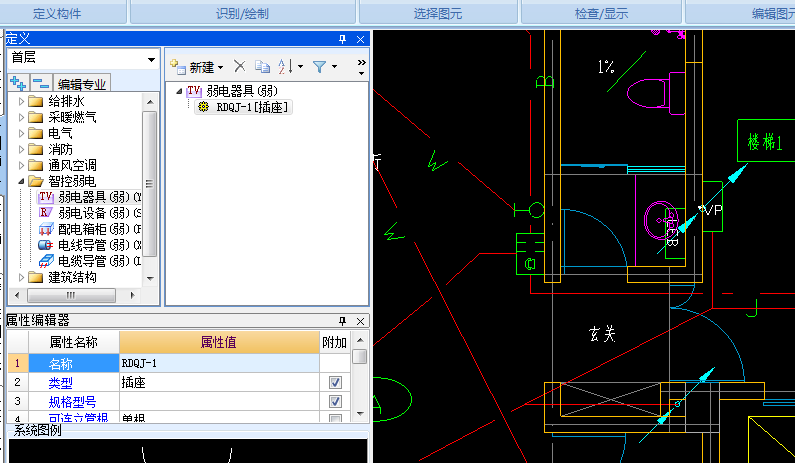Click 电气 folder icon
Image resolution: width=795 pixels, height=463 pixels.
35,133
